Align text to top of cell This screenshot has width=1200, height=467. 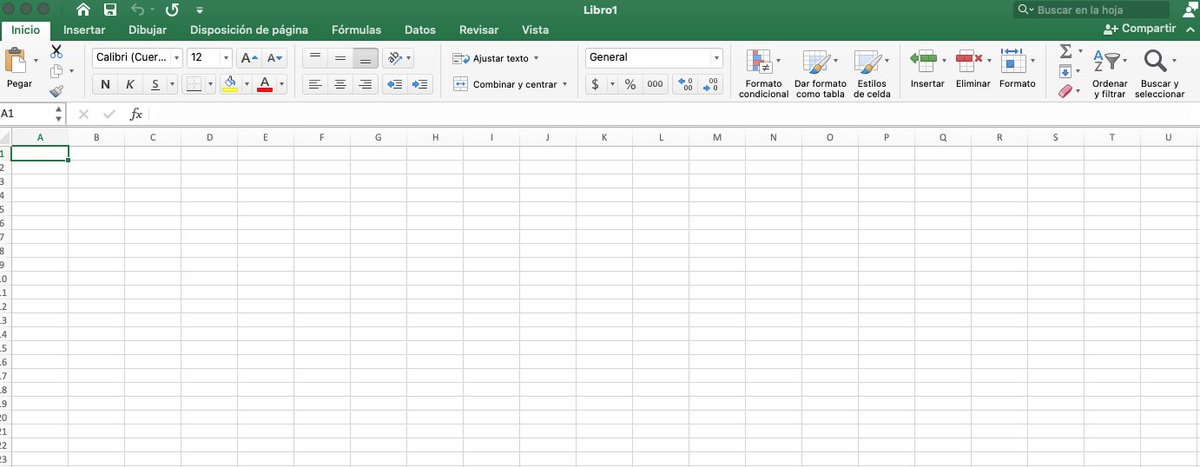click(x=314, y=58)
